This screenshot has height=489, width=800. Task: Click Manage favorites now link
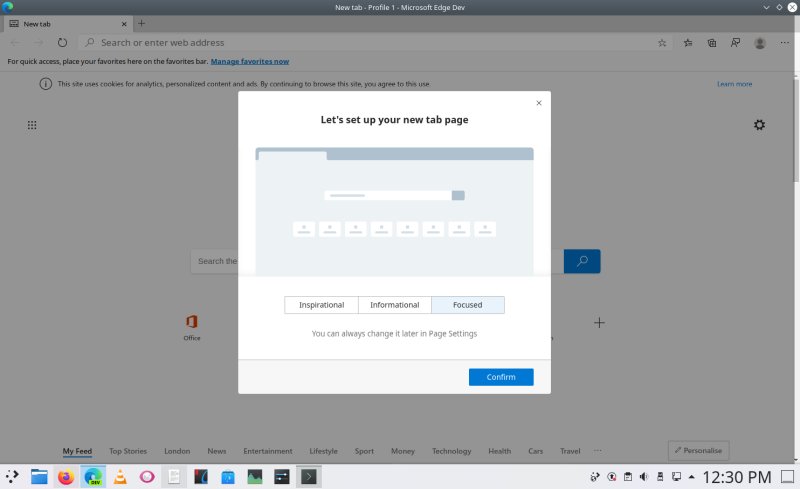(249, 61)
